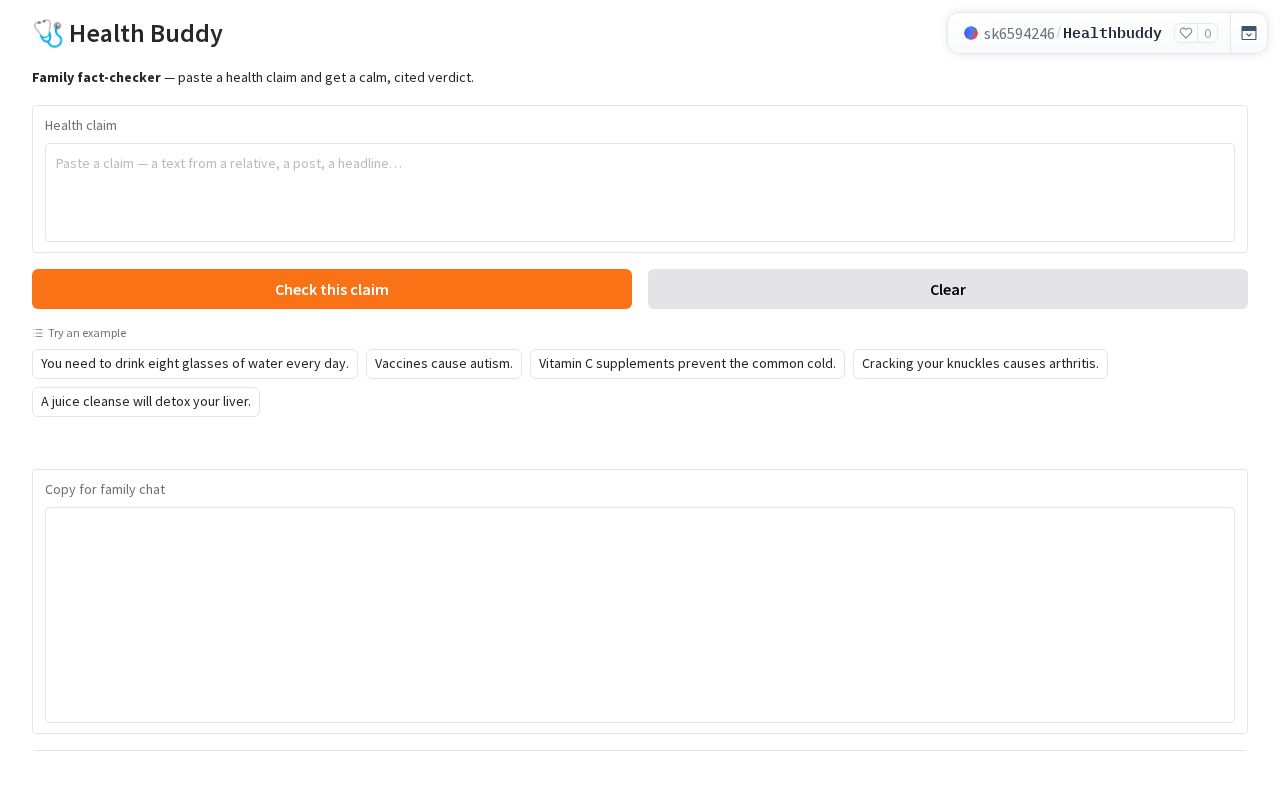Clear the health claim form
Image resolution: width=1280 pixels, height=800 pixels.
[x=948, y=289]
